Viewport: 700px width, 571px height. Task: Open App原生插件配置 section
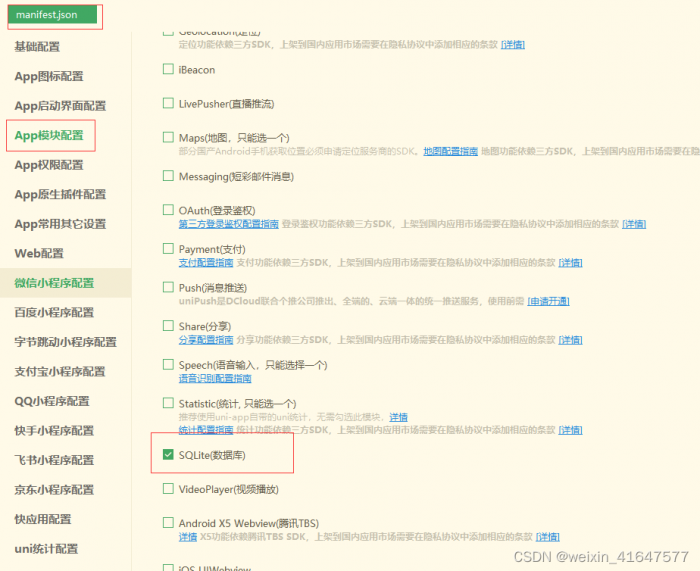pos(60,194)
